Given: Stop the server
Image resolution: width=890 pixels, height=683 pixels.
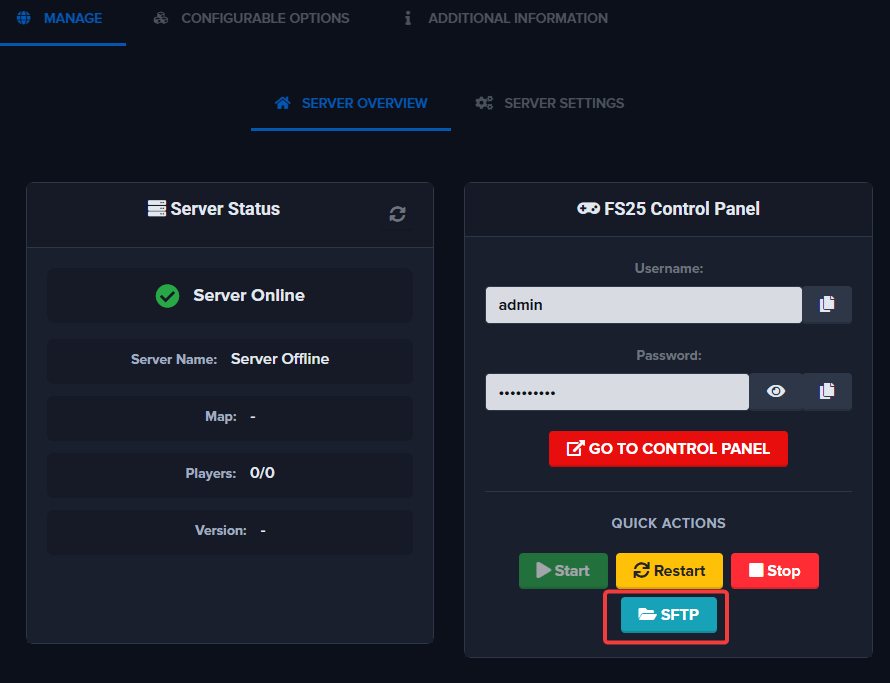Looking at the screenshot, I should point(774,571).
